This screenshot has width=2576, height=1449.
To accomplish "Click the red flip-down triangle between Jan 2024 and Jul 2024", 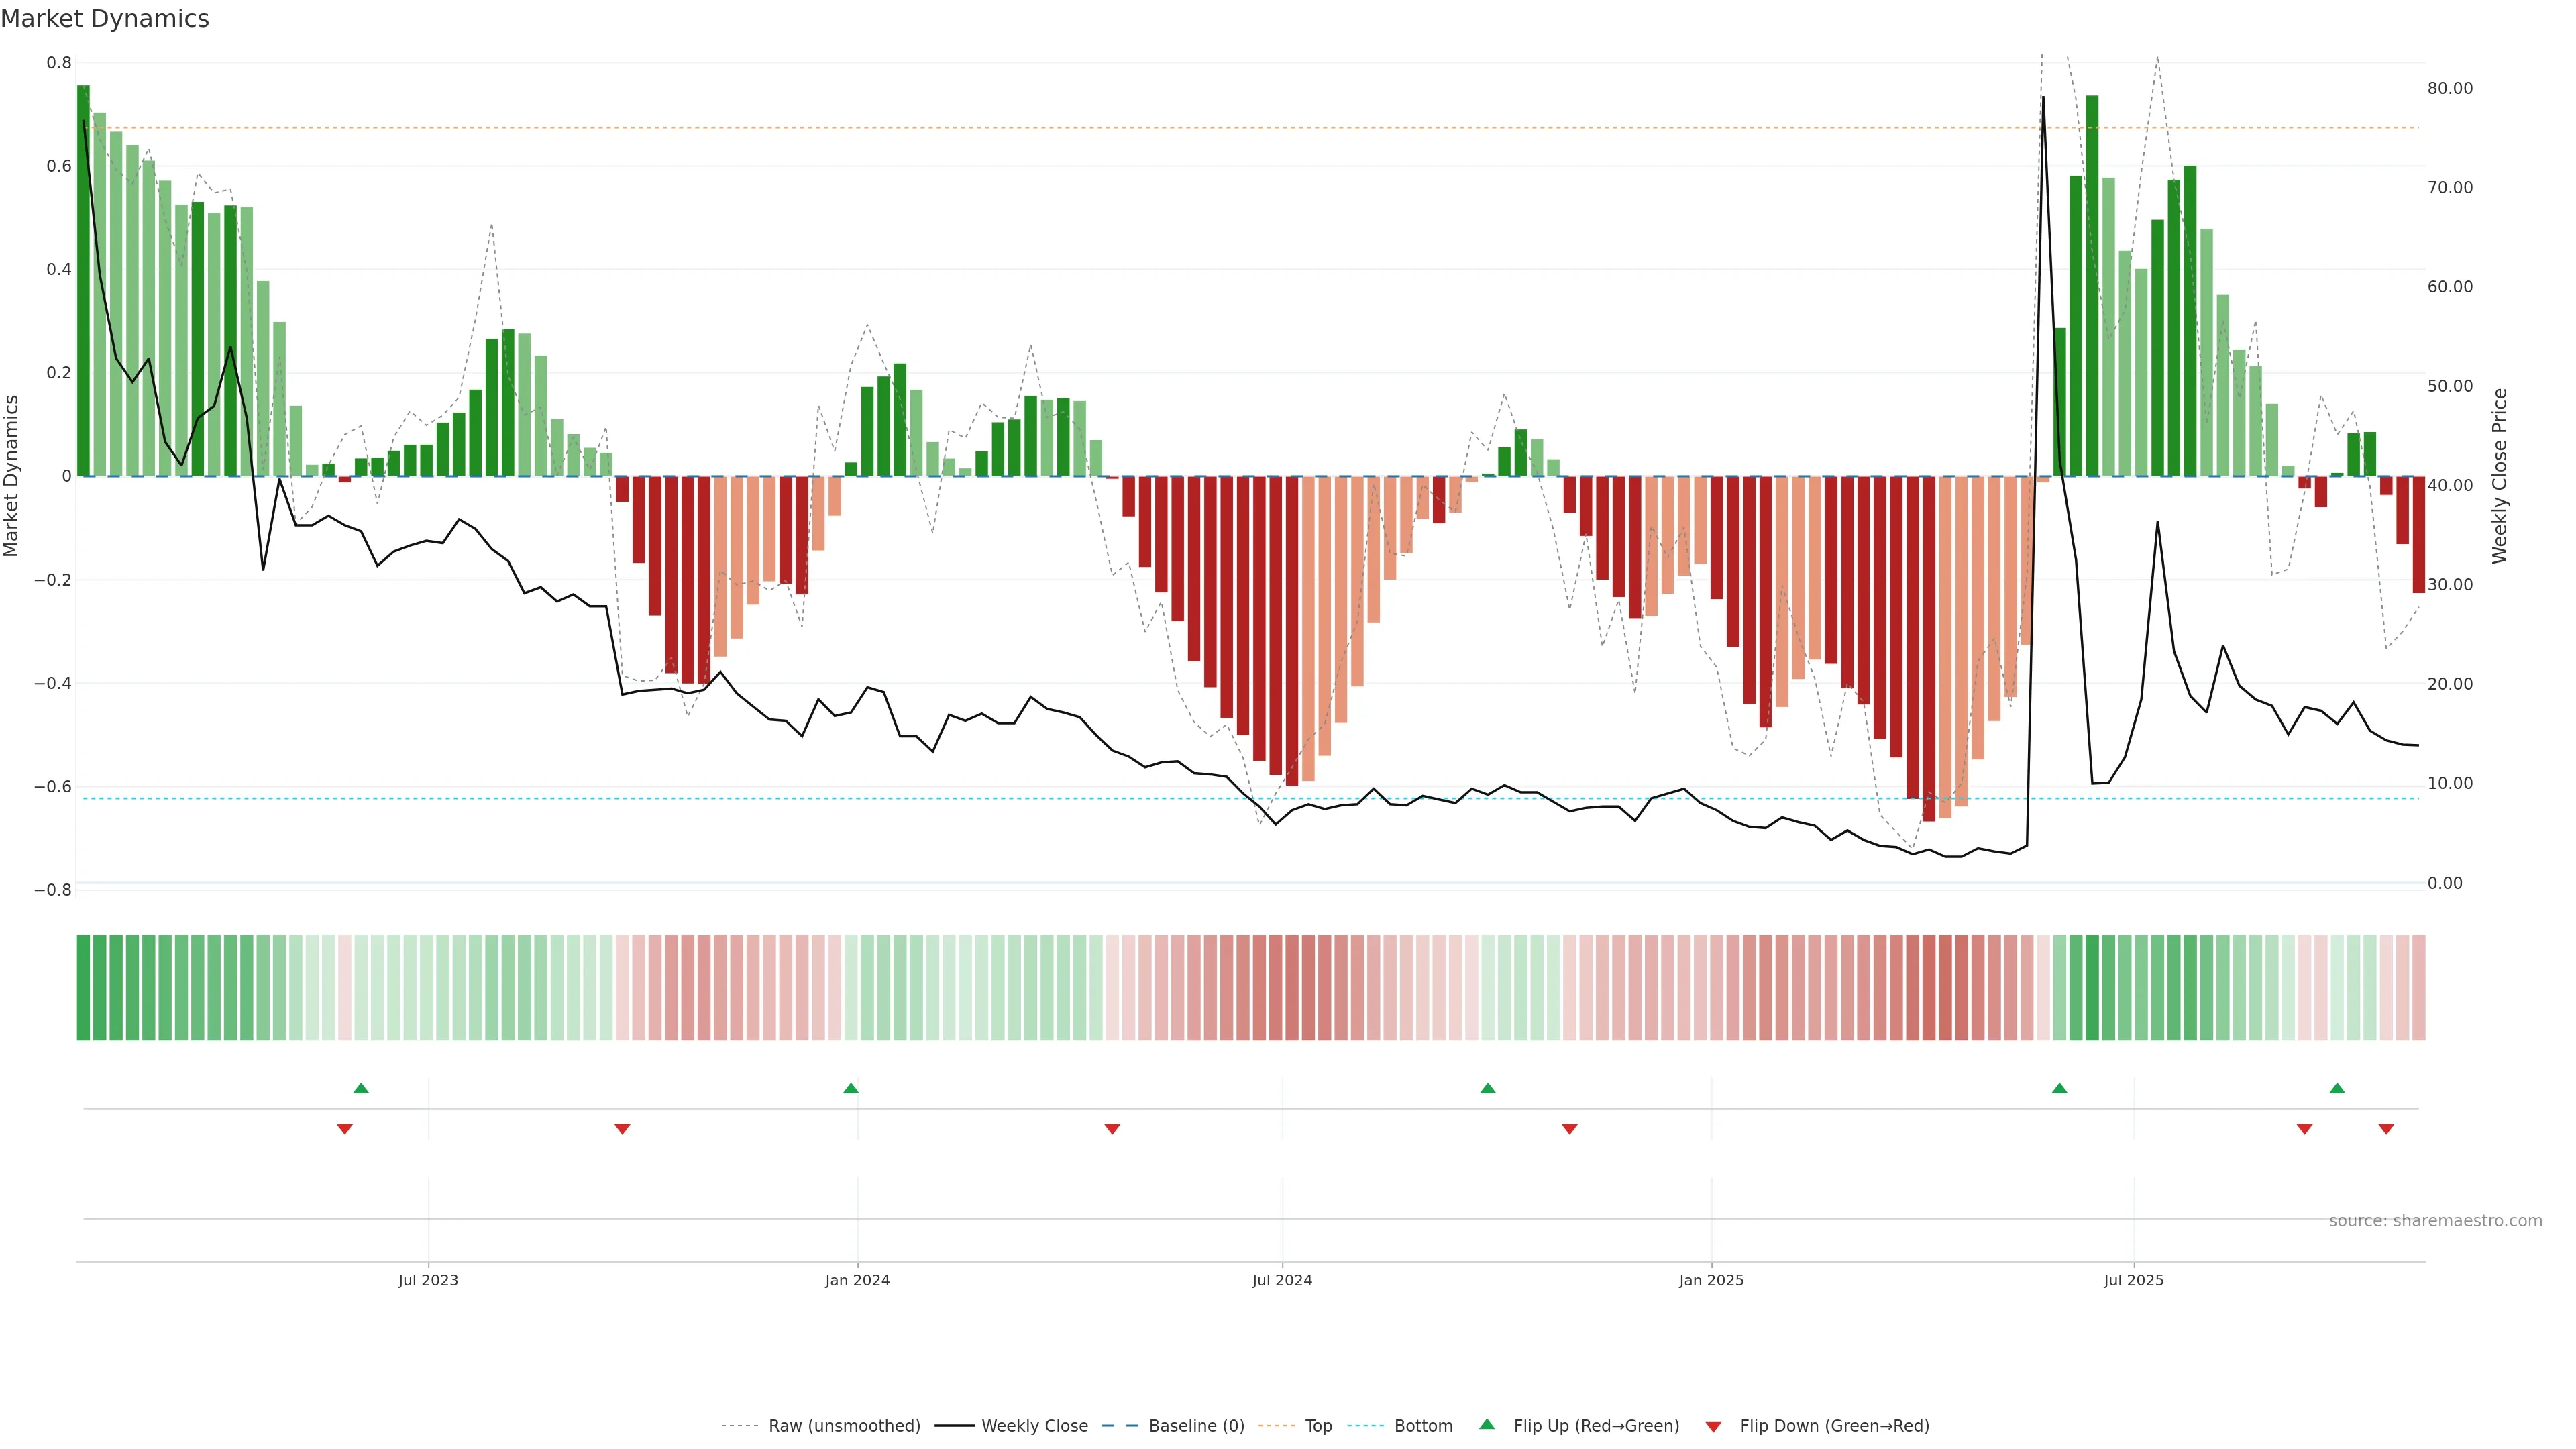I will [1112, 1129].
